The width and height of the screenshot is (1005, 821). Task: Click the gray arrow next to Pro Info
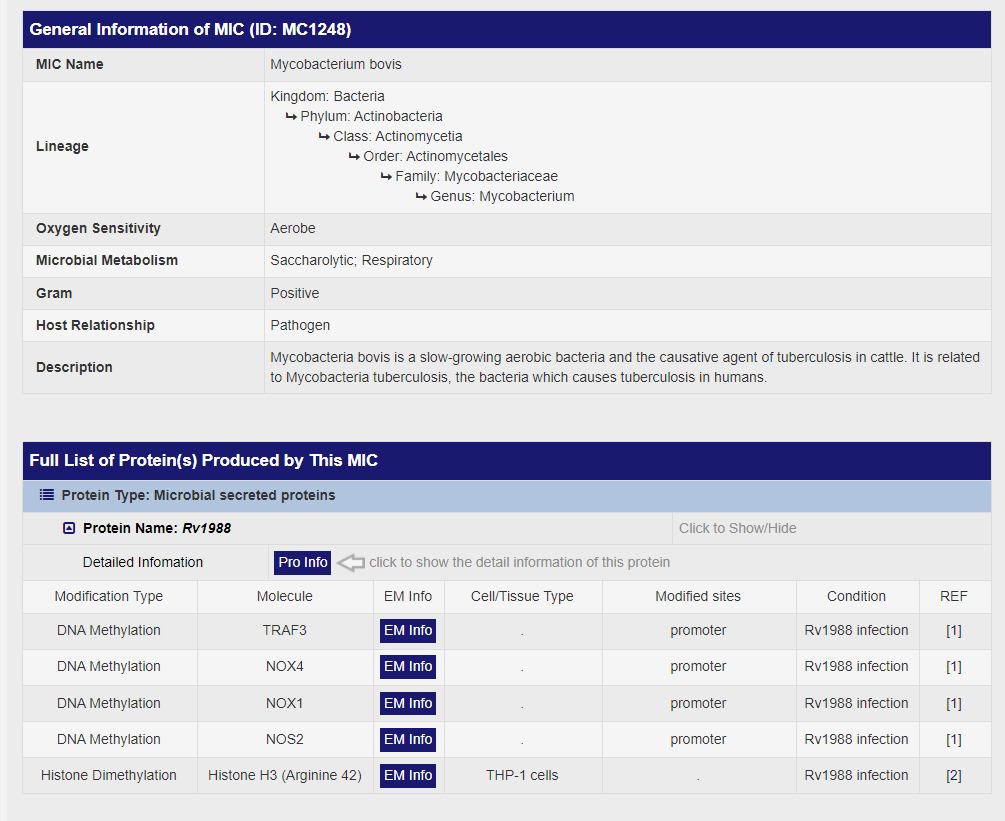[x=350, y=563]
